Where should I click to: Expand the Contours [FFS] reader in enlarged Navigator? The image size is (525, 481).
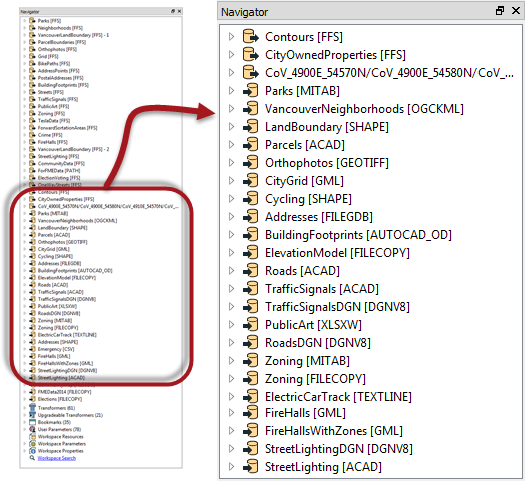pos(231,36)
